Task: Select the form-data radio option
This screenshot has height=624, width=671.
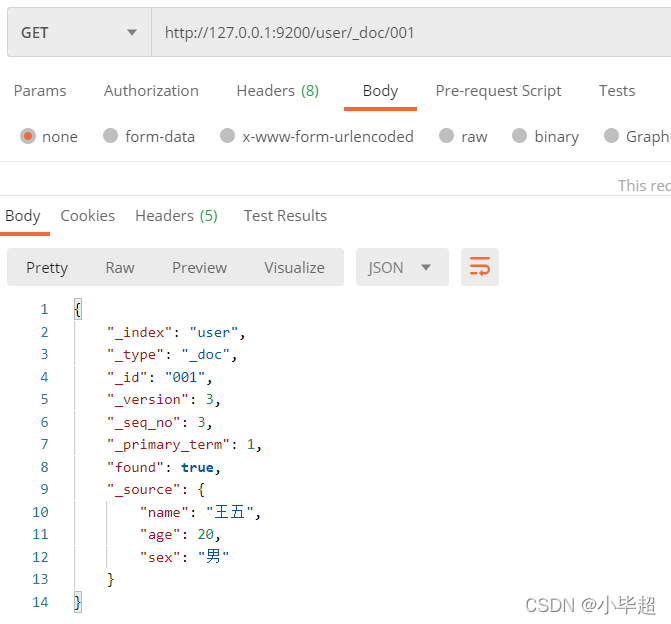Action: click(110, 136)
